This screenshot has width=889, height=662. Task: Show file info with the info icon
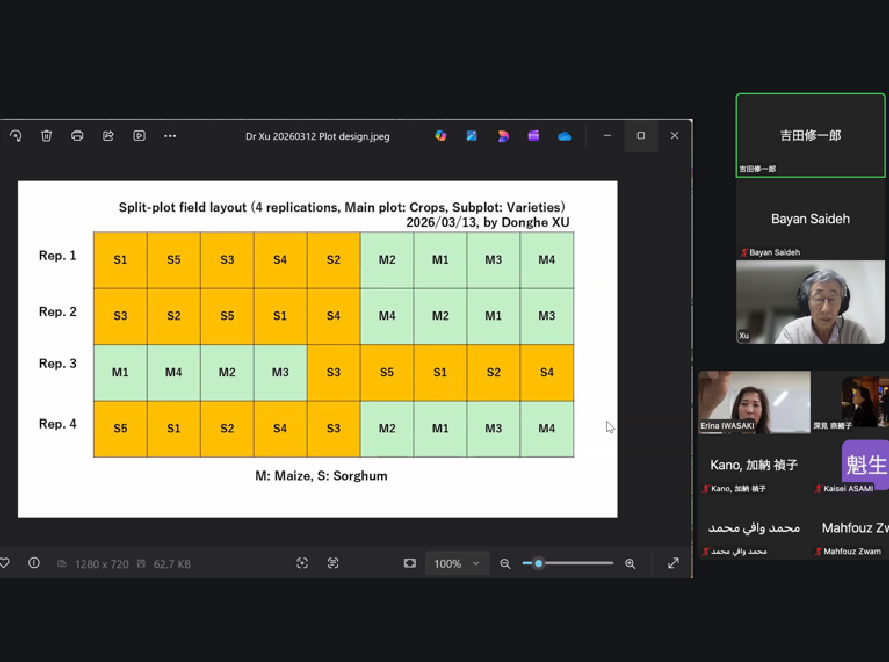click(x=34, y=564)
